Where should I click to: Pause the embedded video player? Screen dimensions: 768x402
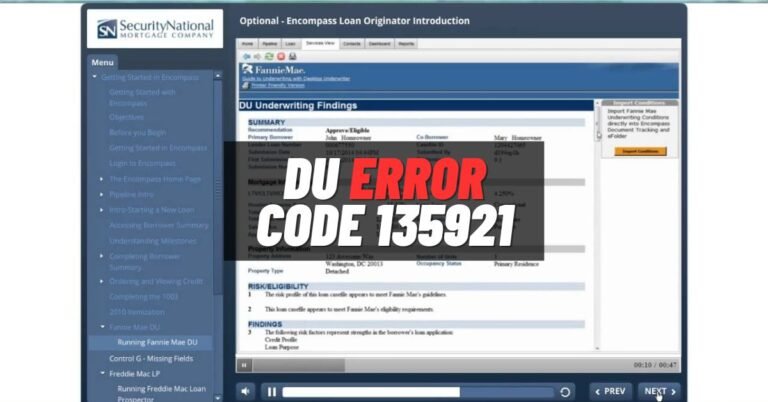point(244,365)
